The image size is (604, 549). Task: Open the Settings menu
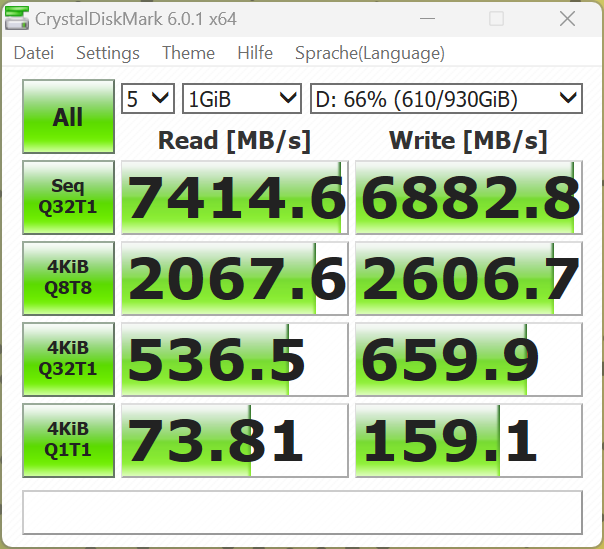(x=108, y=53)
